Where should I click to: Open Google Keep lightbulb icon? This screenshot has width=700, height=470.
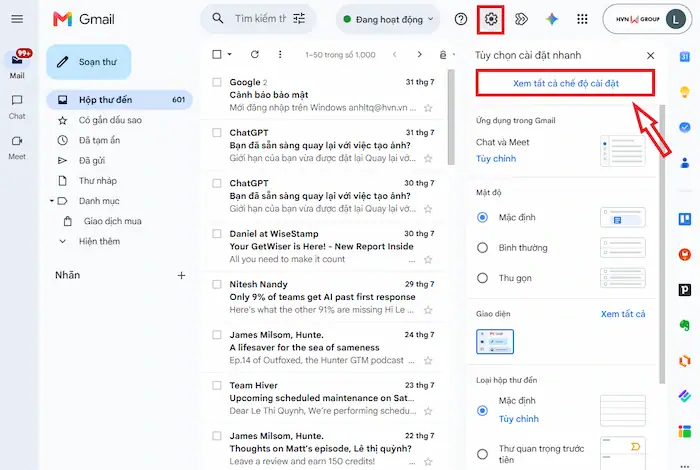tap(684, 92)
